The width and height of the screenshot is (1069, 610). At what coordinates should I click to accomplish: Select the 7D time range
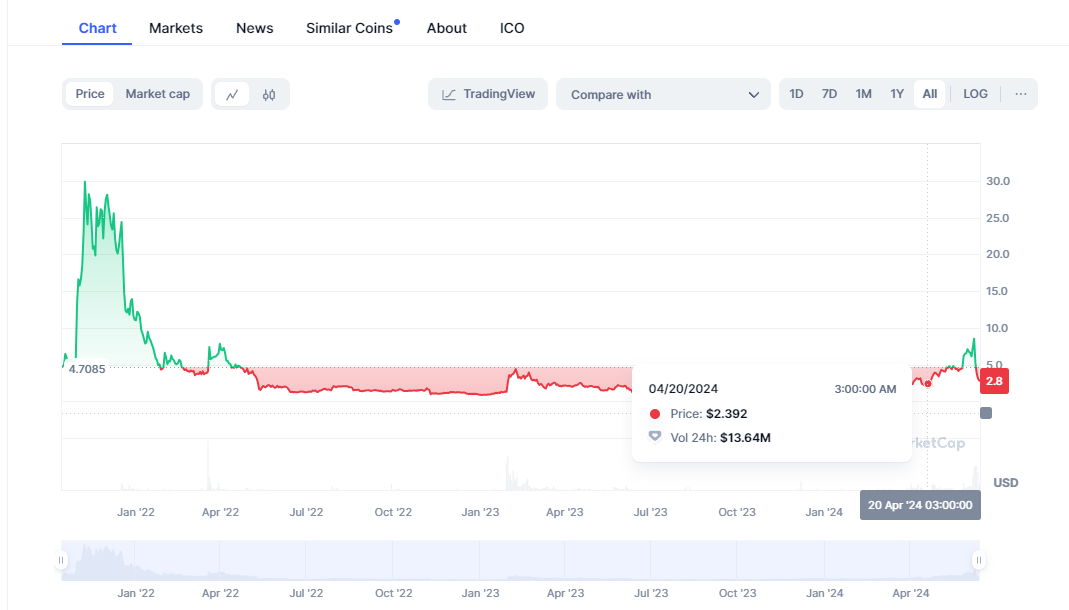click(829, 94)
